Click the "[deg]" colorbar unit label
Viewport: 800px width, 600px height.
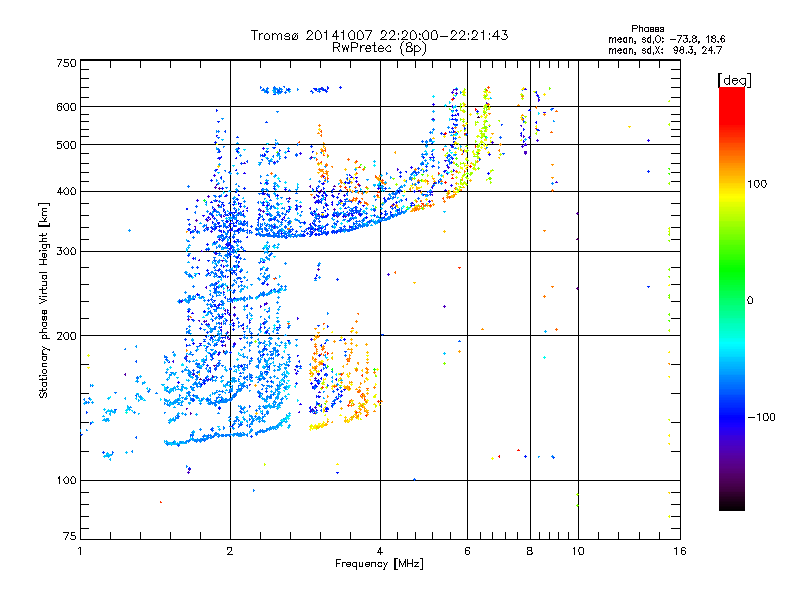pos(734,80)
